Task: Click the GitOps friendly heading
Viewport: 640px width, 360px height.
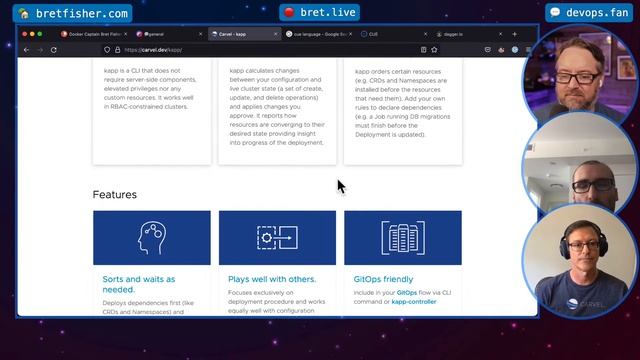Action: (x=383, y=279)
